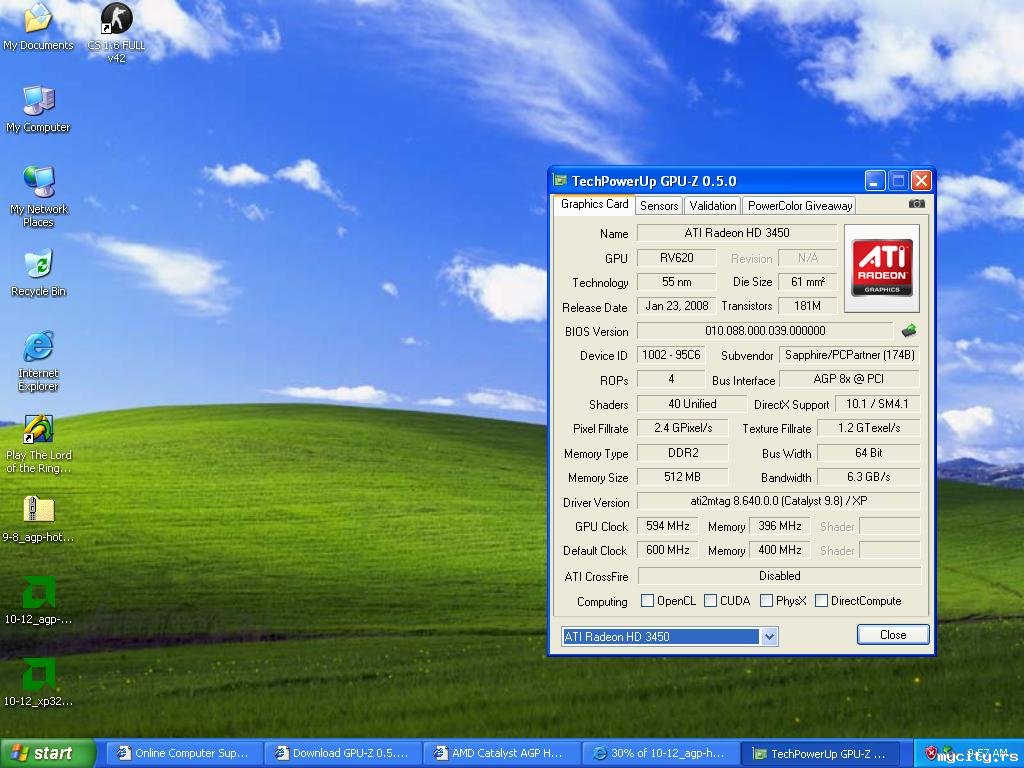Open the My Documents desktop icon

pos(38,20)
